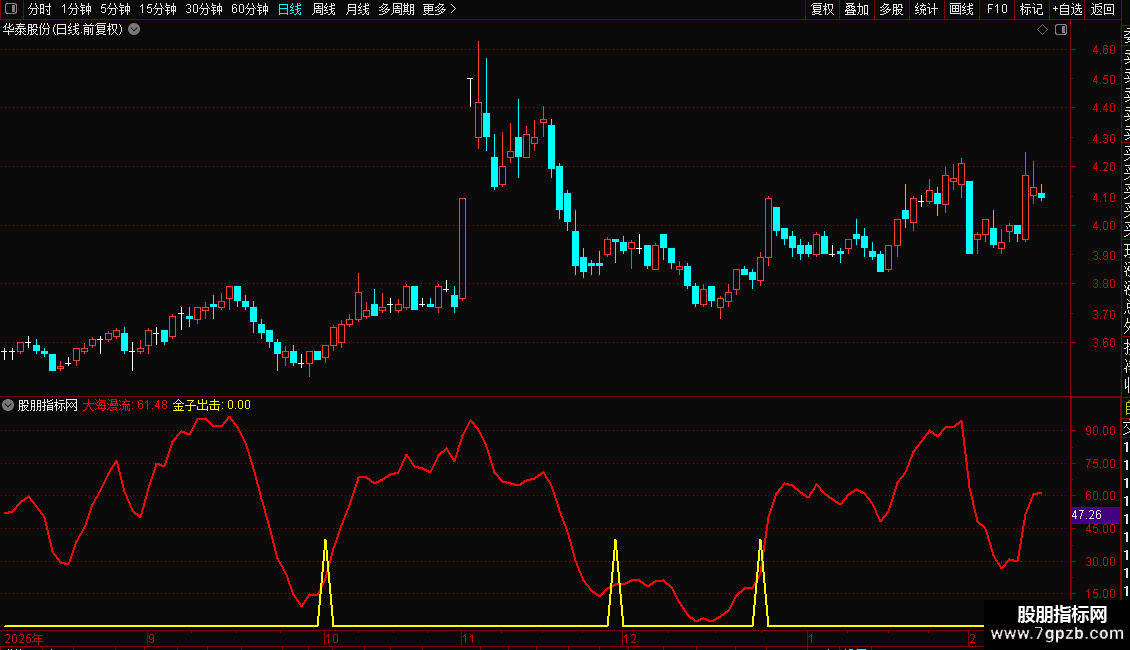Click the 叠加 overlay button
This screenshot has width=1130, height=650.
click(x=857, y=9)
